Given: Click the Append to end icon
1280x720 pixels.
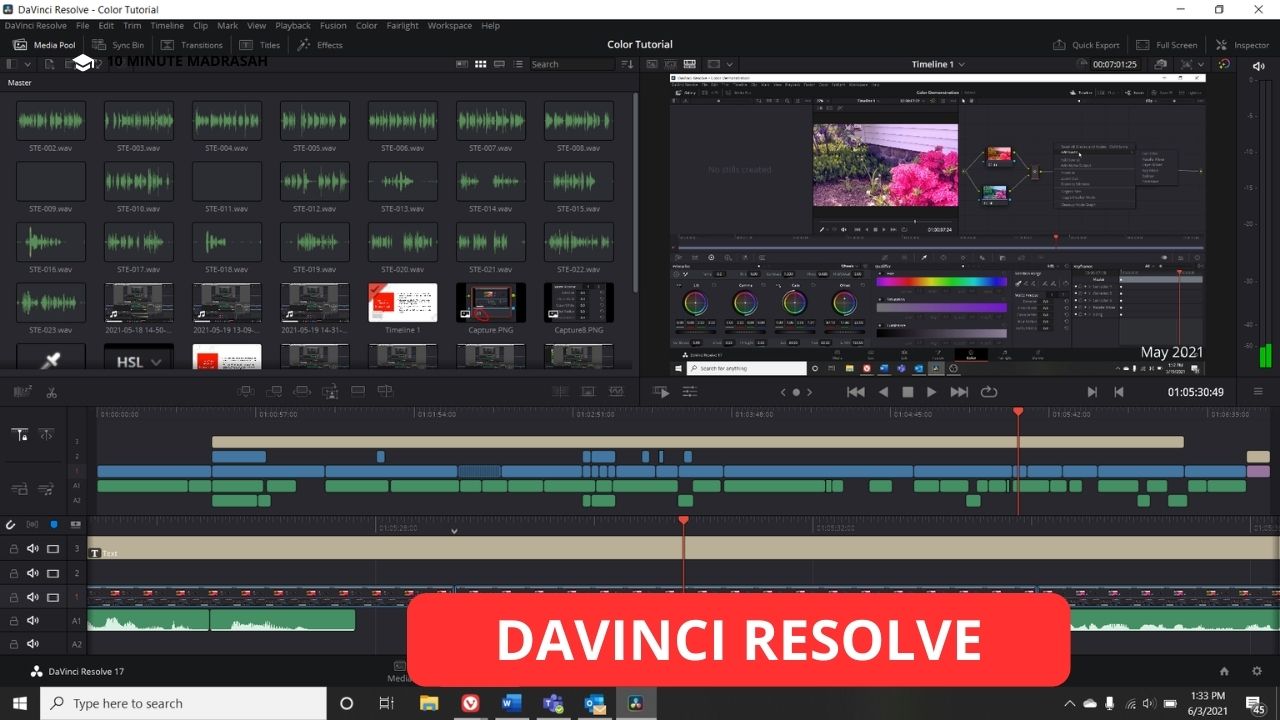Looking at the screenshot, I should click(274, 392).
